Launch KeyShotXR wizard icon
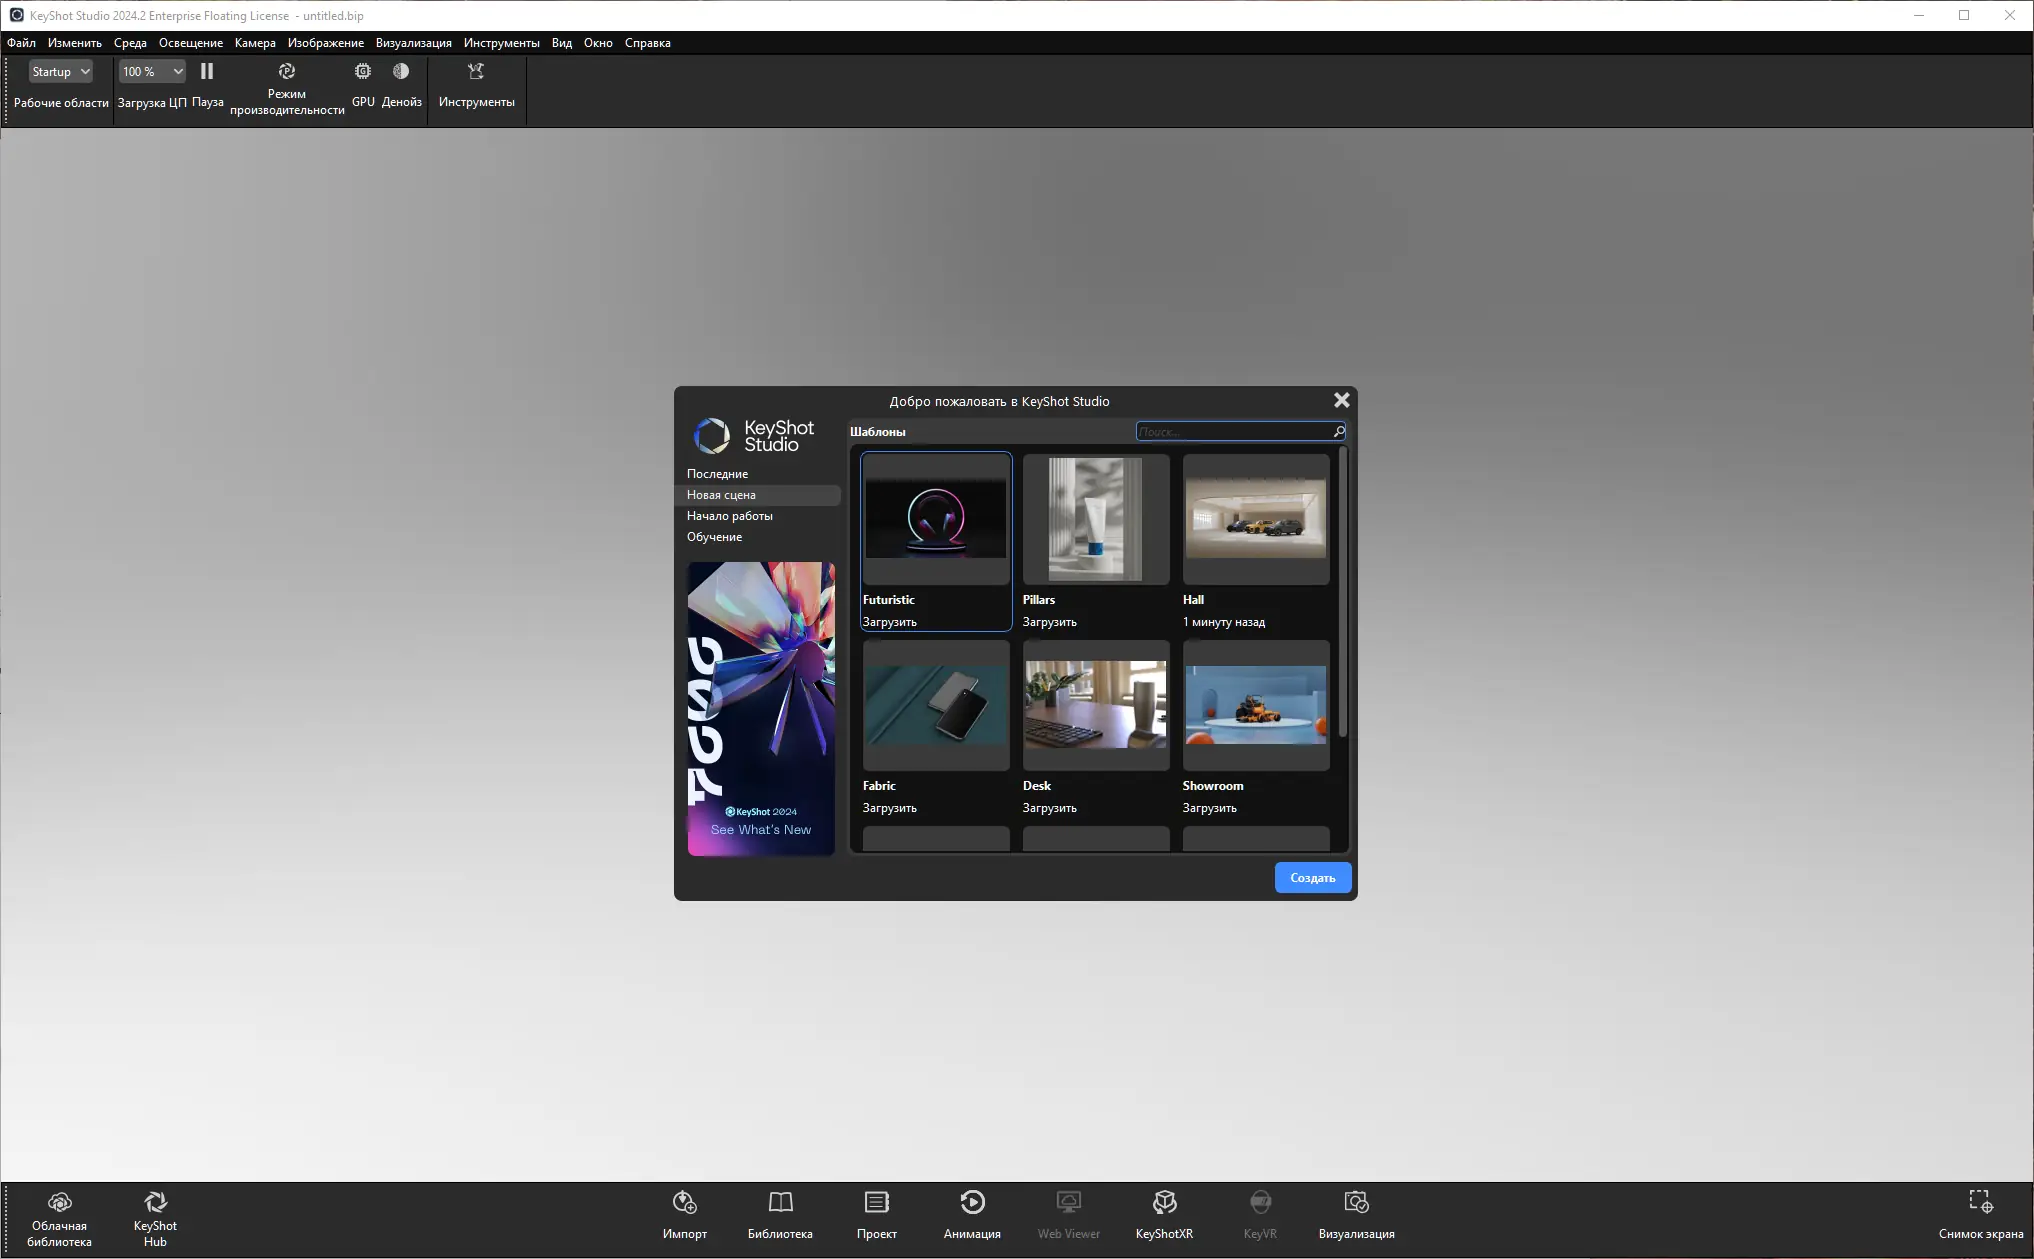 point(1164,1203)
